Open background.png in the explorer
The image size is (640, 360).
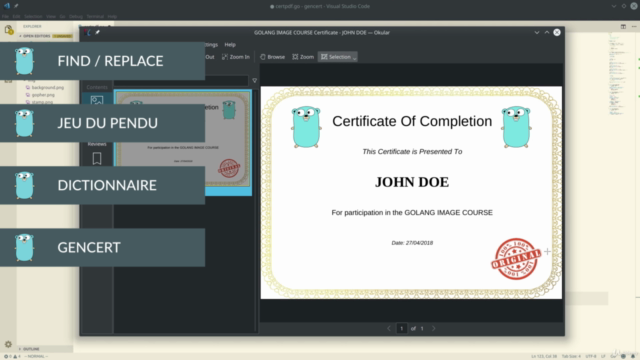(48, 87)
